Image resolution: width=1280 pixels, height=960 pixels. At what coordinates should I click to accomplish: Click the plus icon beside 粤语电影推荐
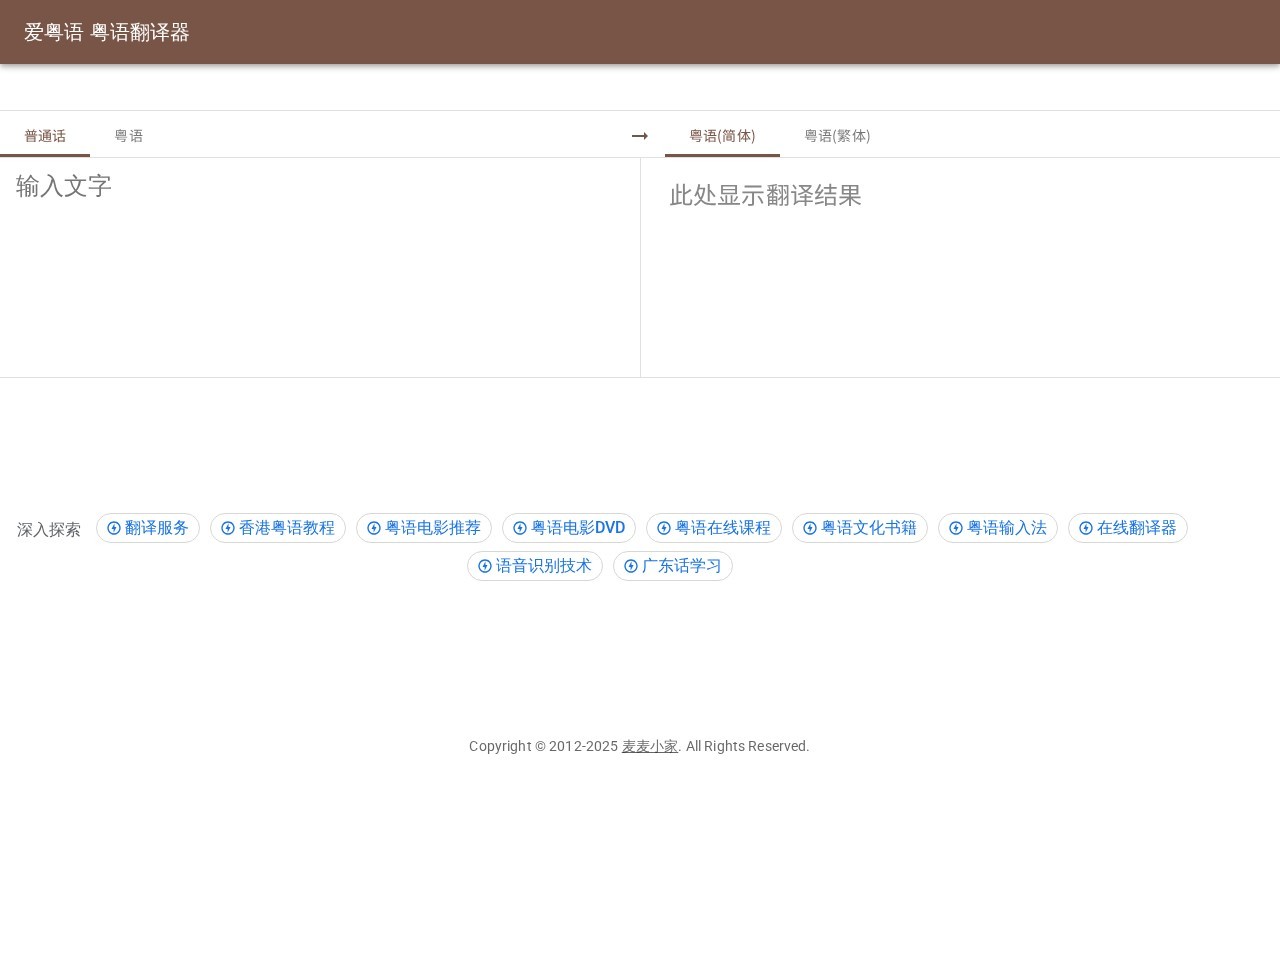(x=374, y=528)
